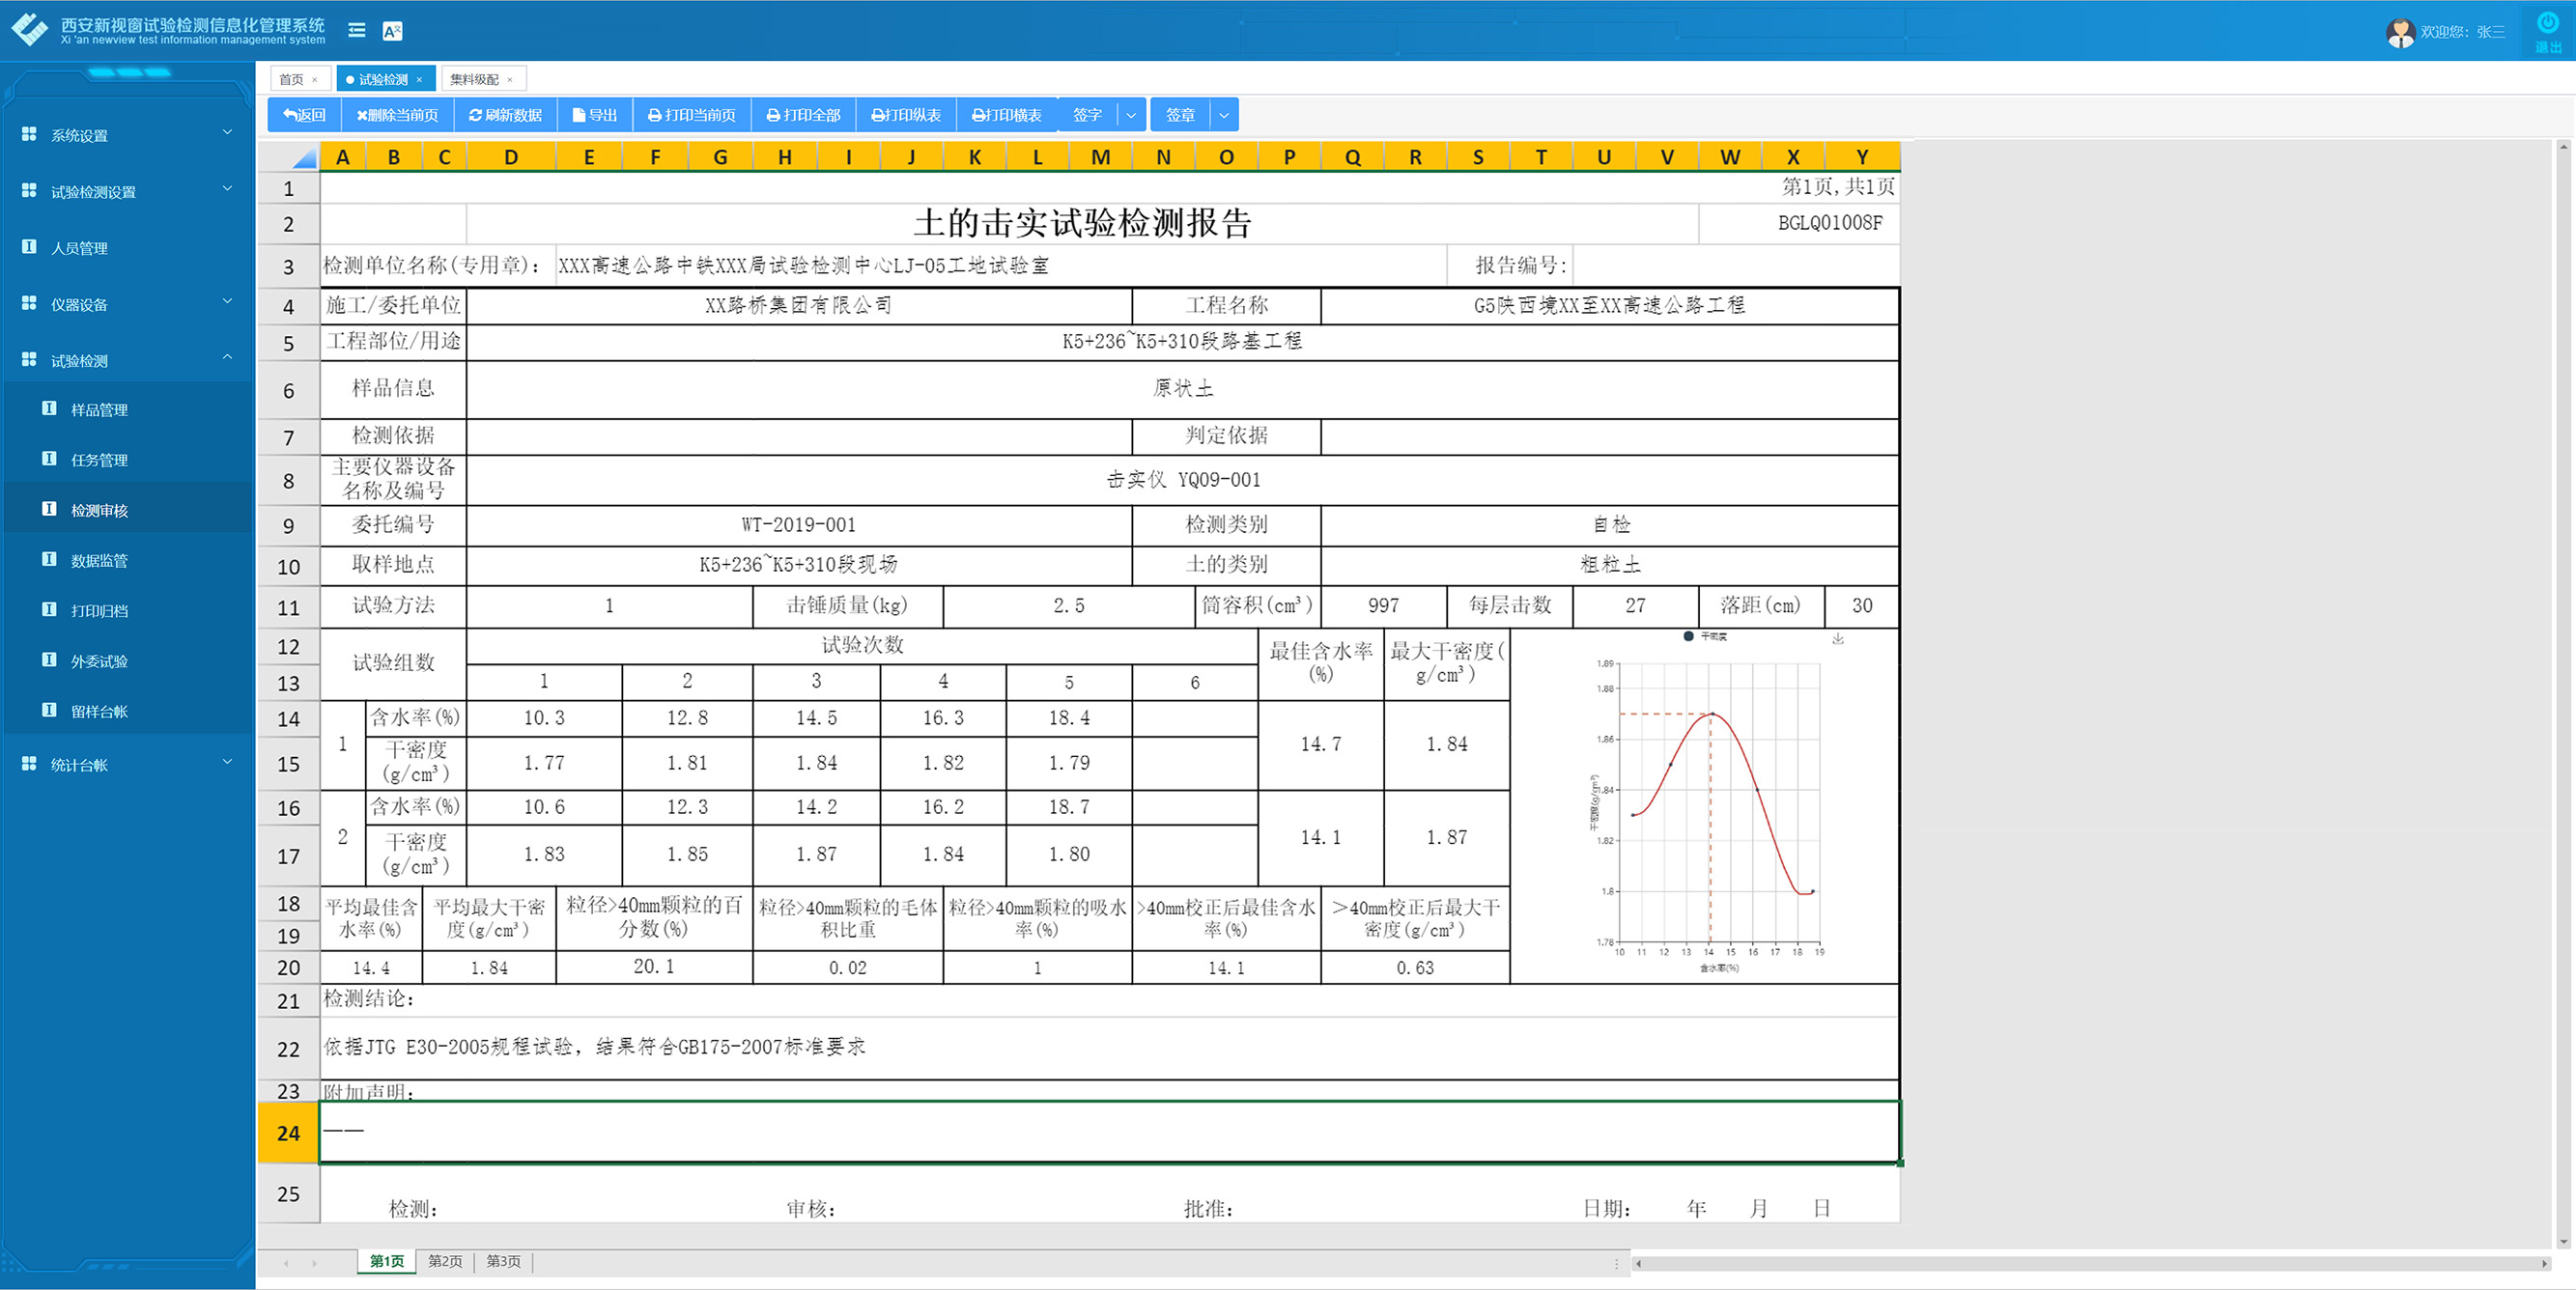Click the 检测结论 text in row 22
The height and width of the screenshot is (1290, 2576).
pyautogui.click(x=594, y=1047)
